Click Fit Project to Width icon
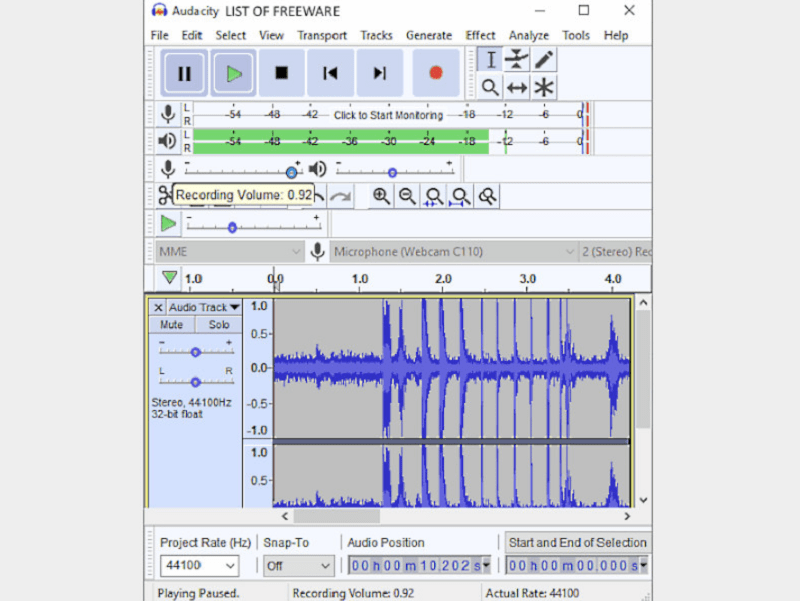 pos(460,196)
